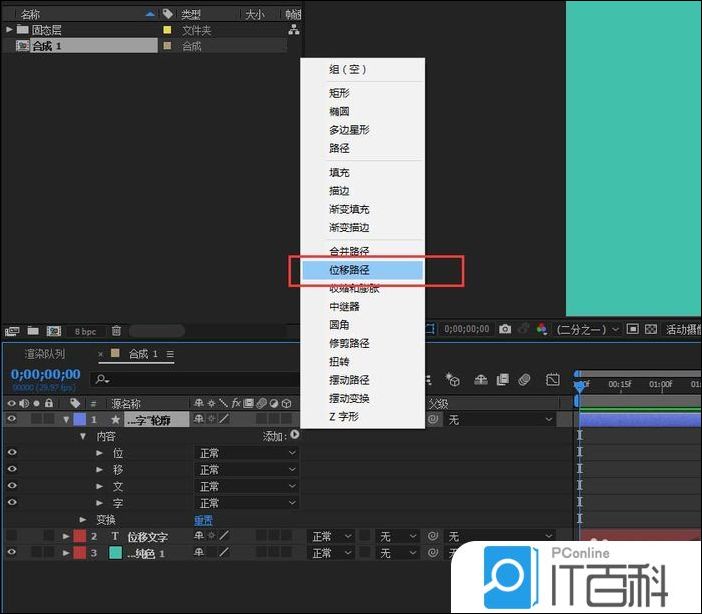This screenshot has height=614, width=702.
Task: Hide layer 1 轮廓 with eye icon
Action: [x=12, y=419]
